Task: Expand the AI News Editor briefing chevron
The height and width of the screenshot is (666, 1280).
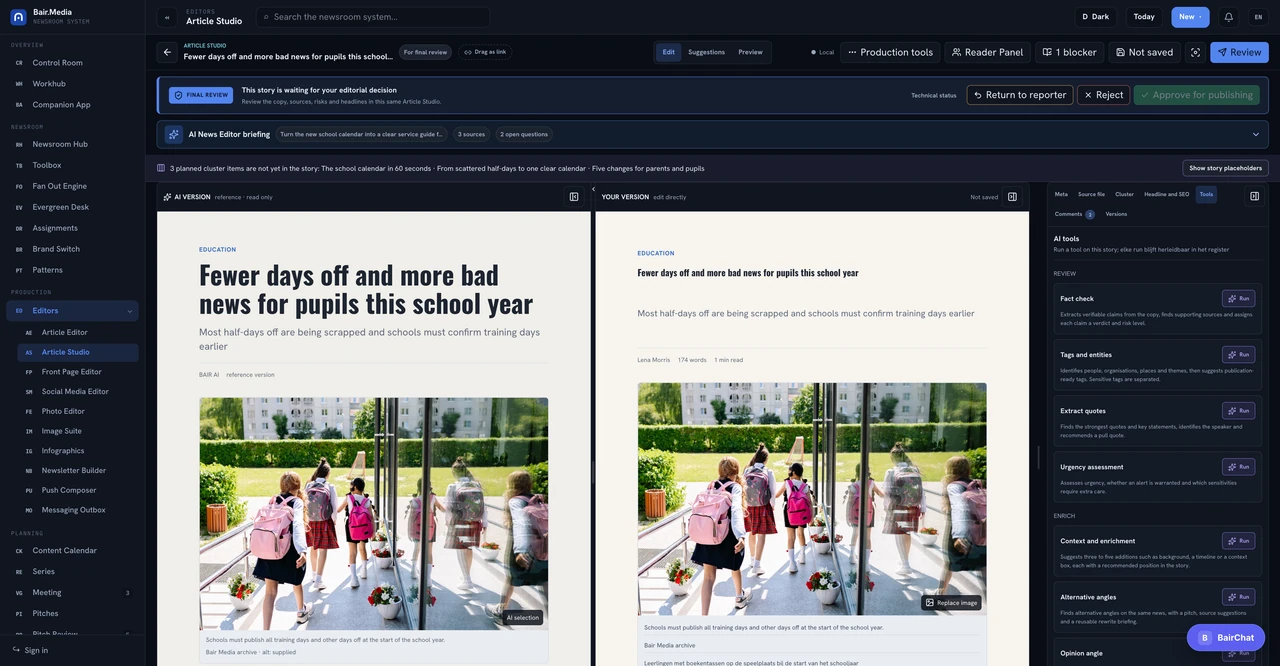Action: 1256,134
